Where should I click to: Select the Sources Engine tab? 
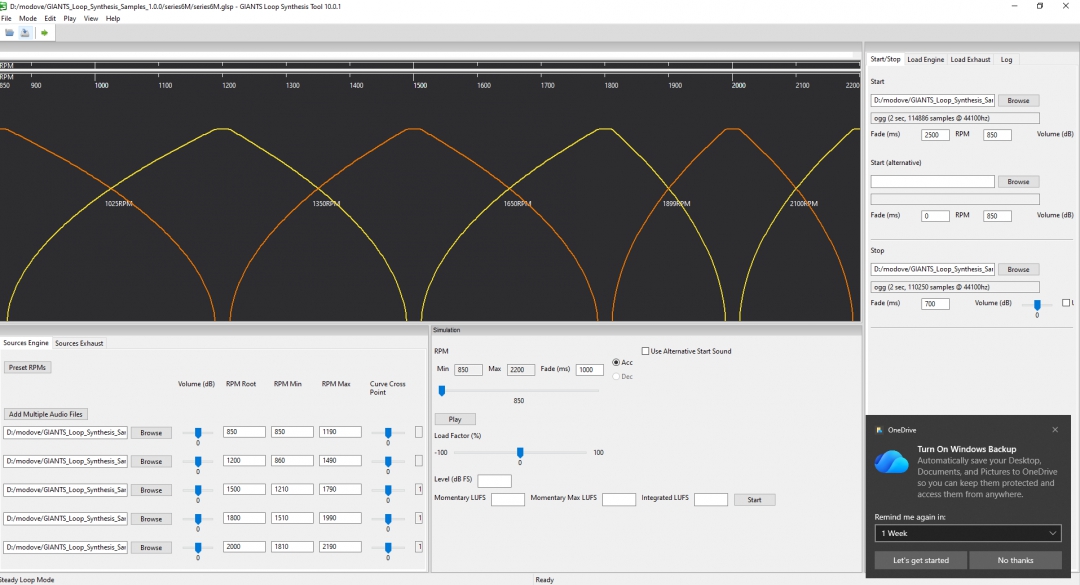coord(26,342)
